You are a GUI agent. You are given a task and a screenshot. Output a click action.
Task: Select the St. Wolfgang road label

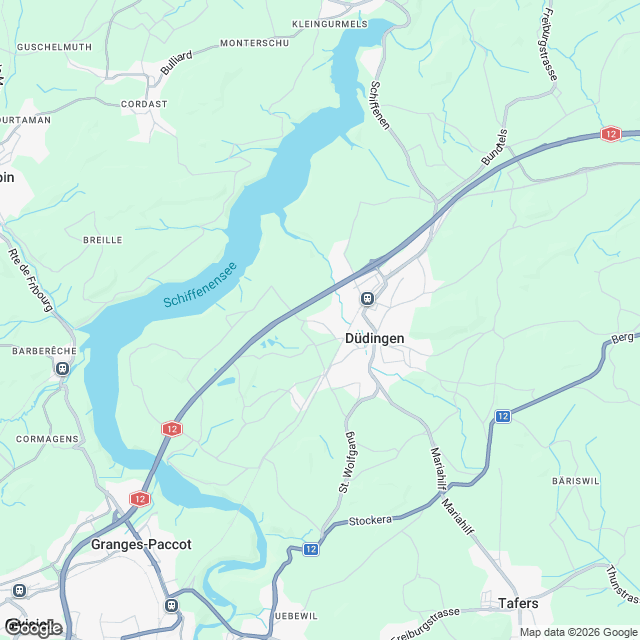(x=347, y=462)
